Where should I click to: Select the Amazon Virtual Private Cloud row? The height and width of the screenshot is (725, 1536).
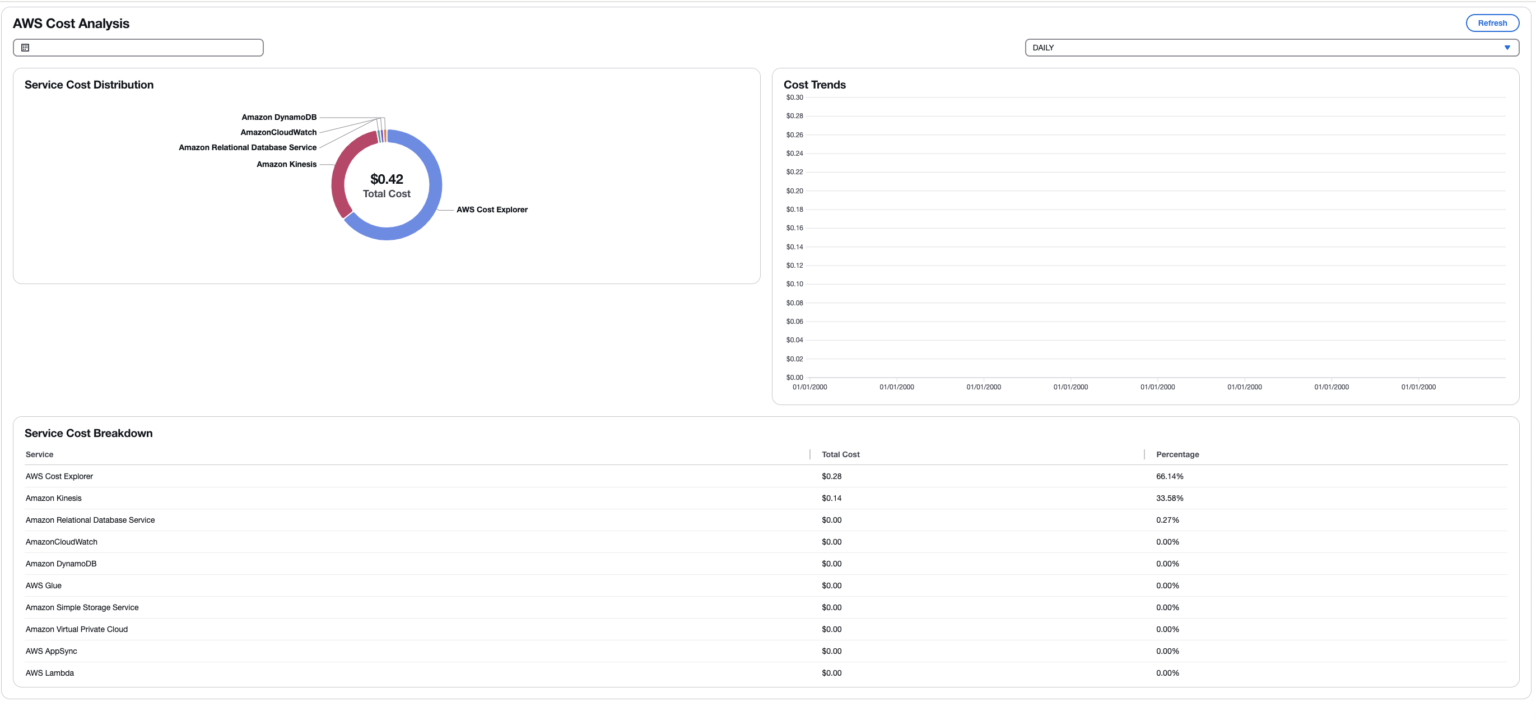(766, 630)
